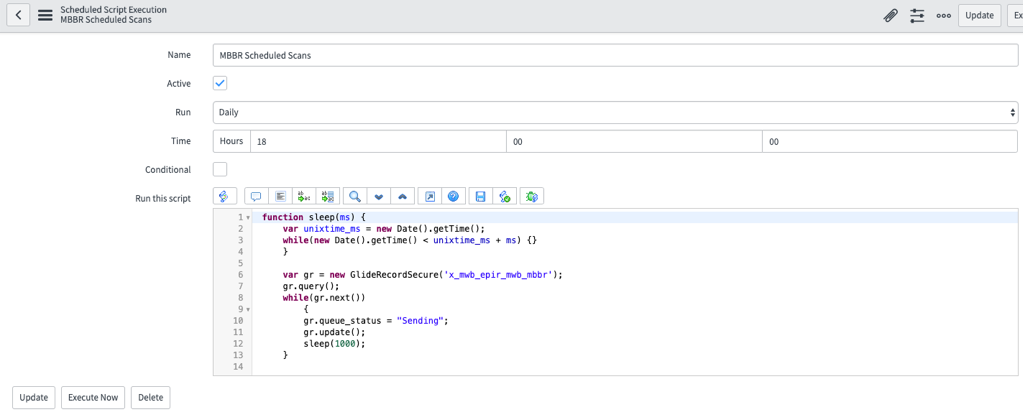The width and height of the screenshot is (1023, 413).
Task: Find previous with up arrow icon
Action: tap(402, 196)
